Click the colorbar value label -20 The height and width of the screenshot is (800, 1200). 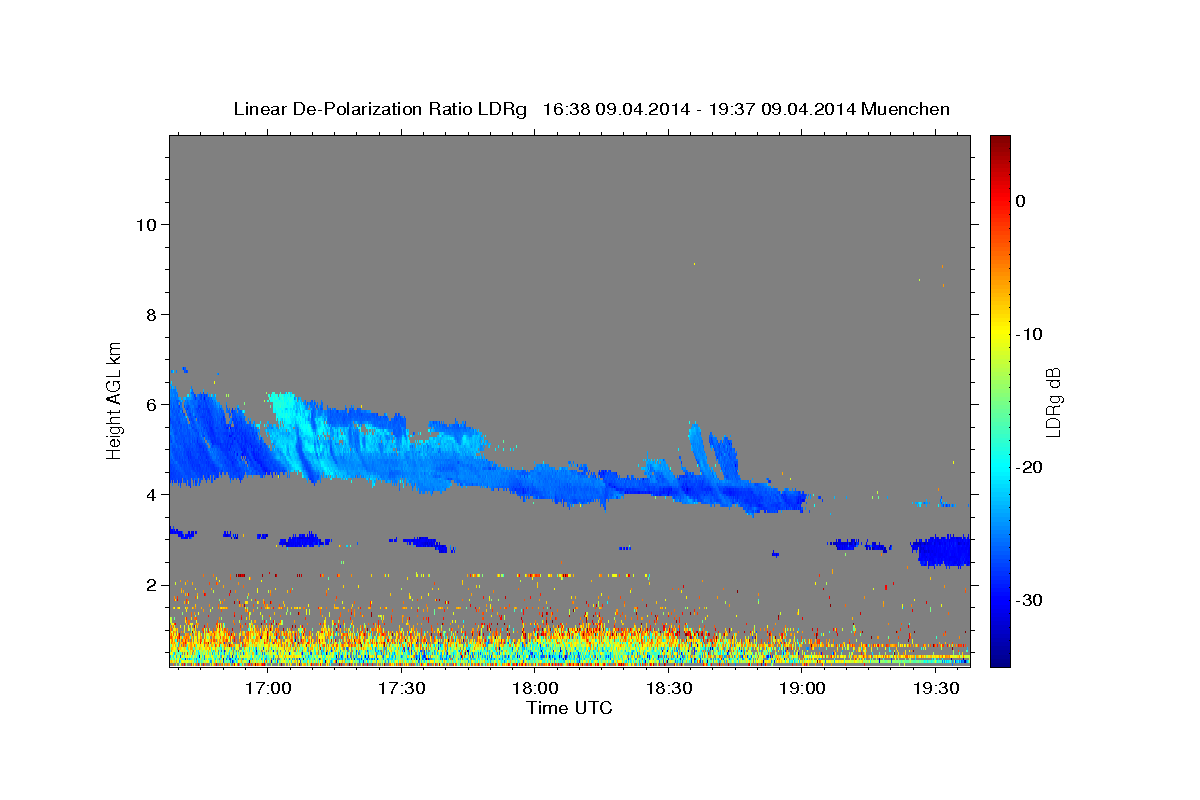(x=1030, y=467)
